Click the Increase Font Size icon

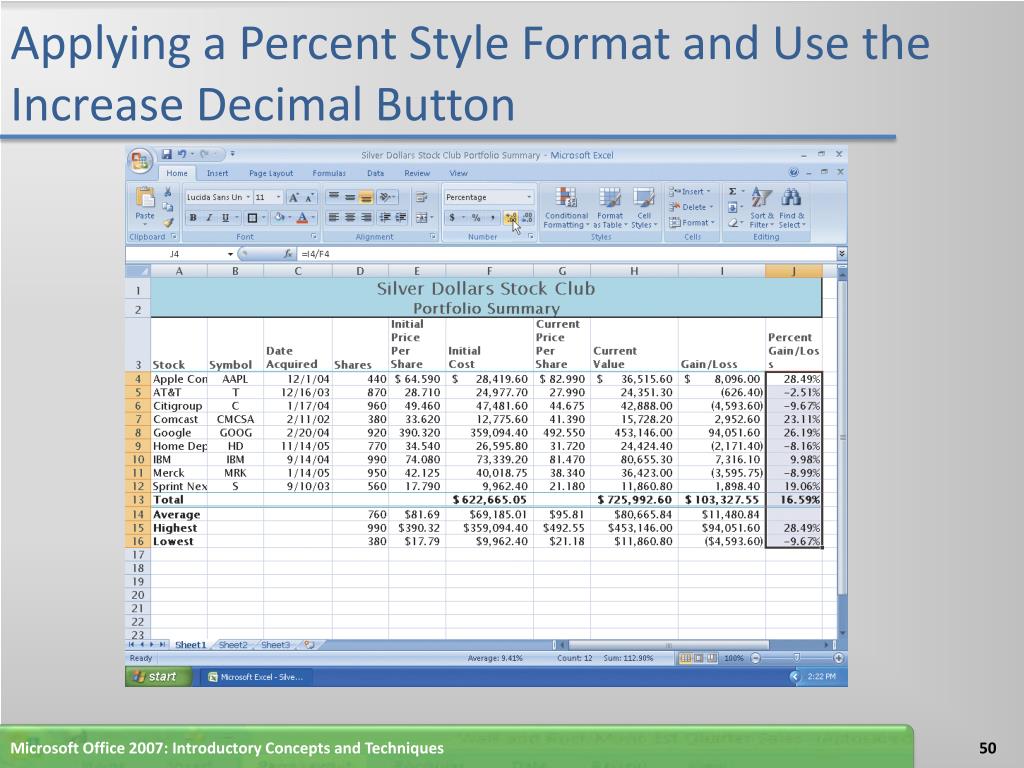(x=294, y=197)
